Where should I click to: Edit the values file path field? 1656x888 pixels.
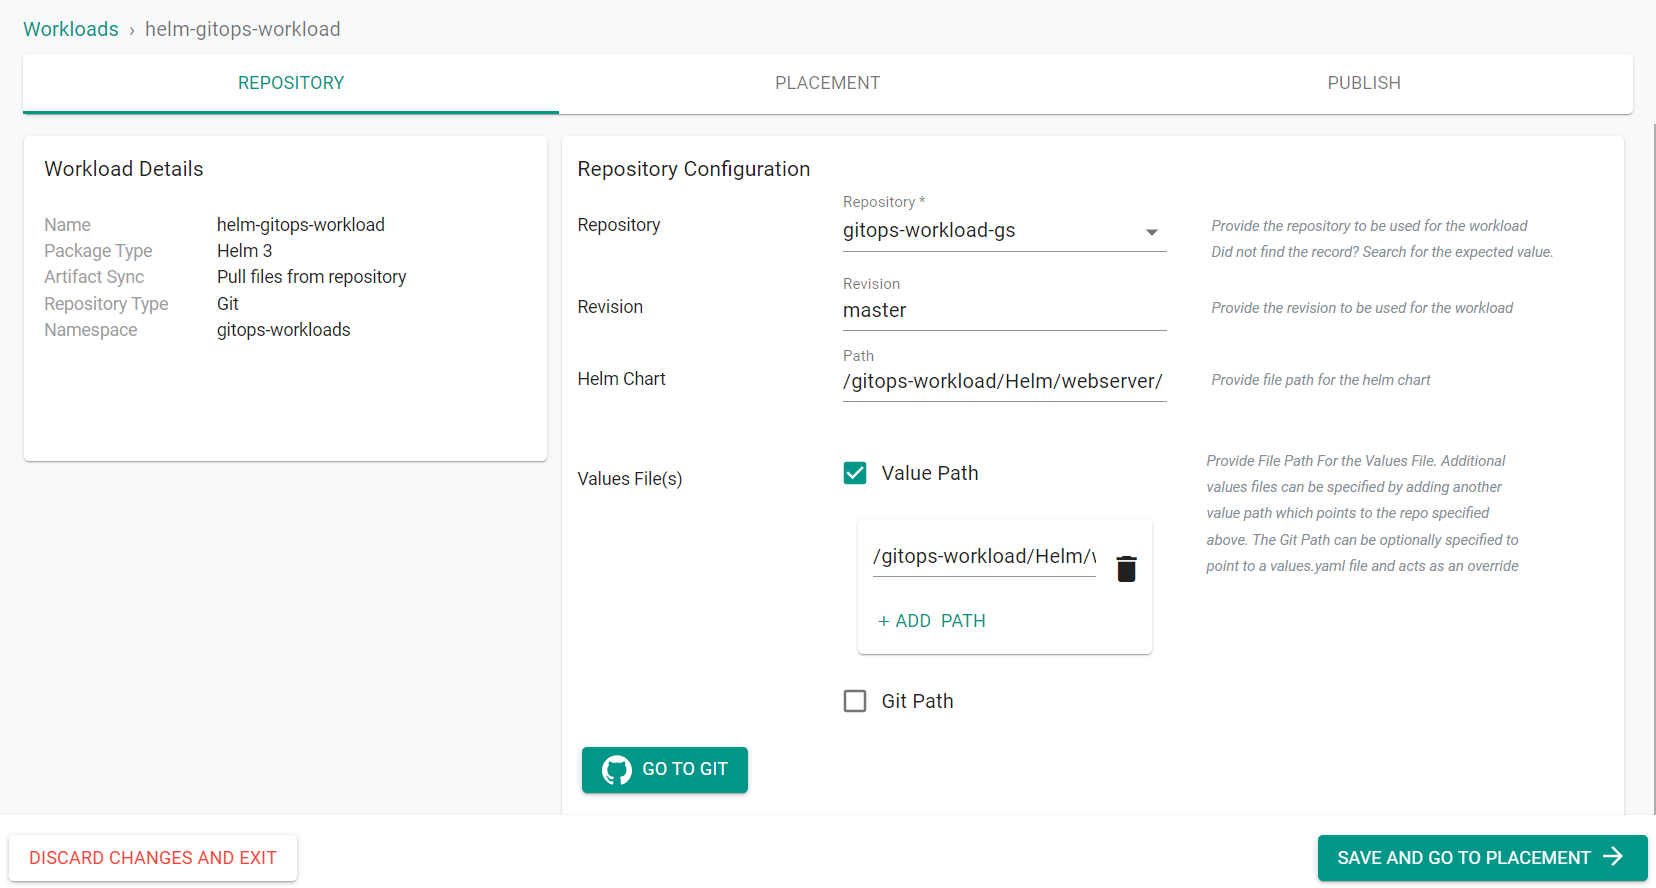(x=984, y=557)
